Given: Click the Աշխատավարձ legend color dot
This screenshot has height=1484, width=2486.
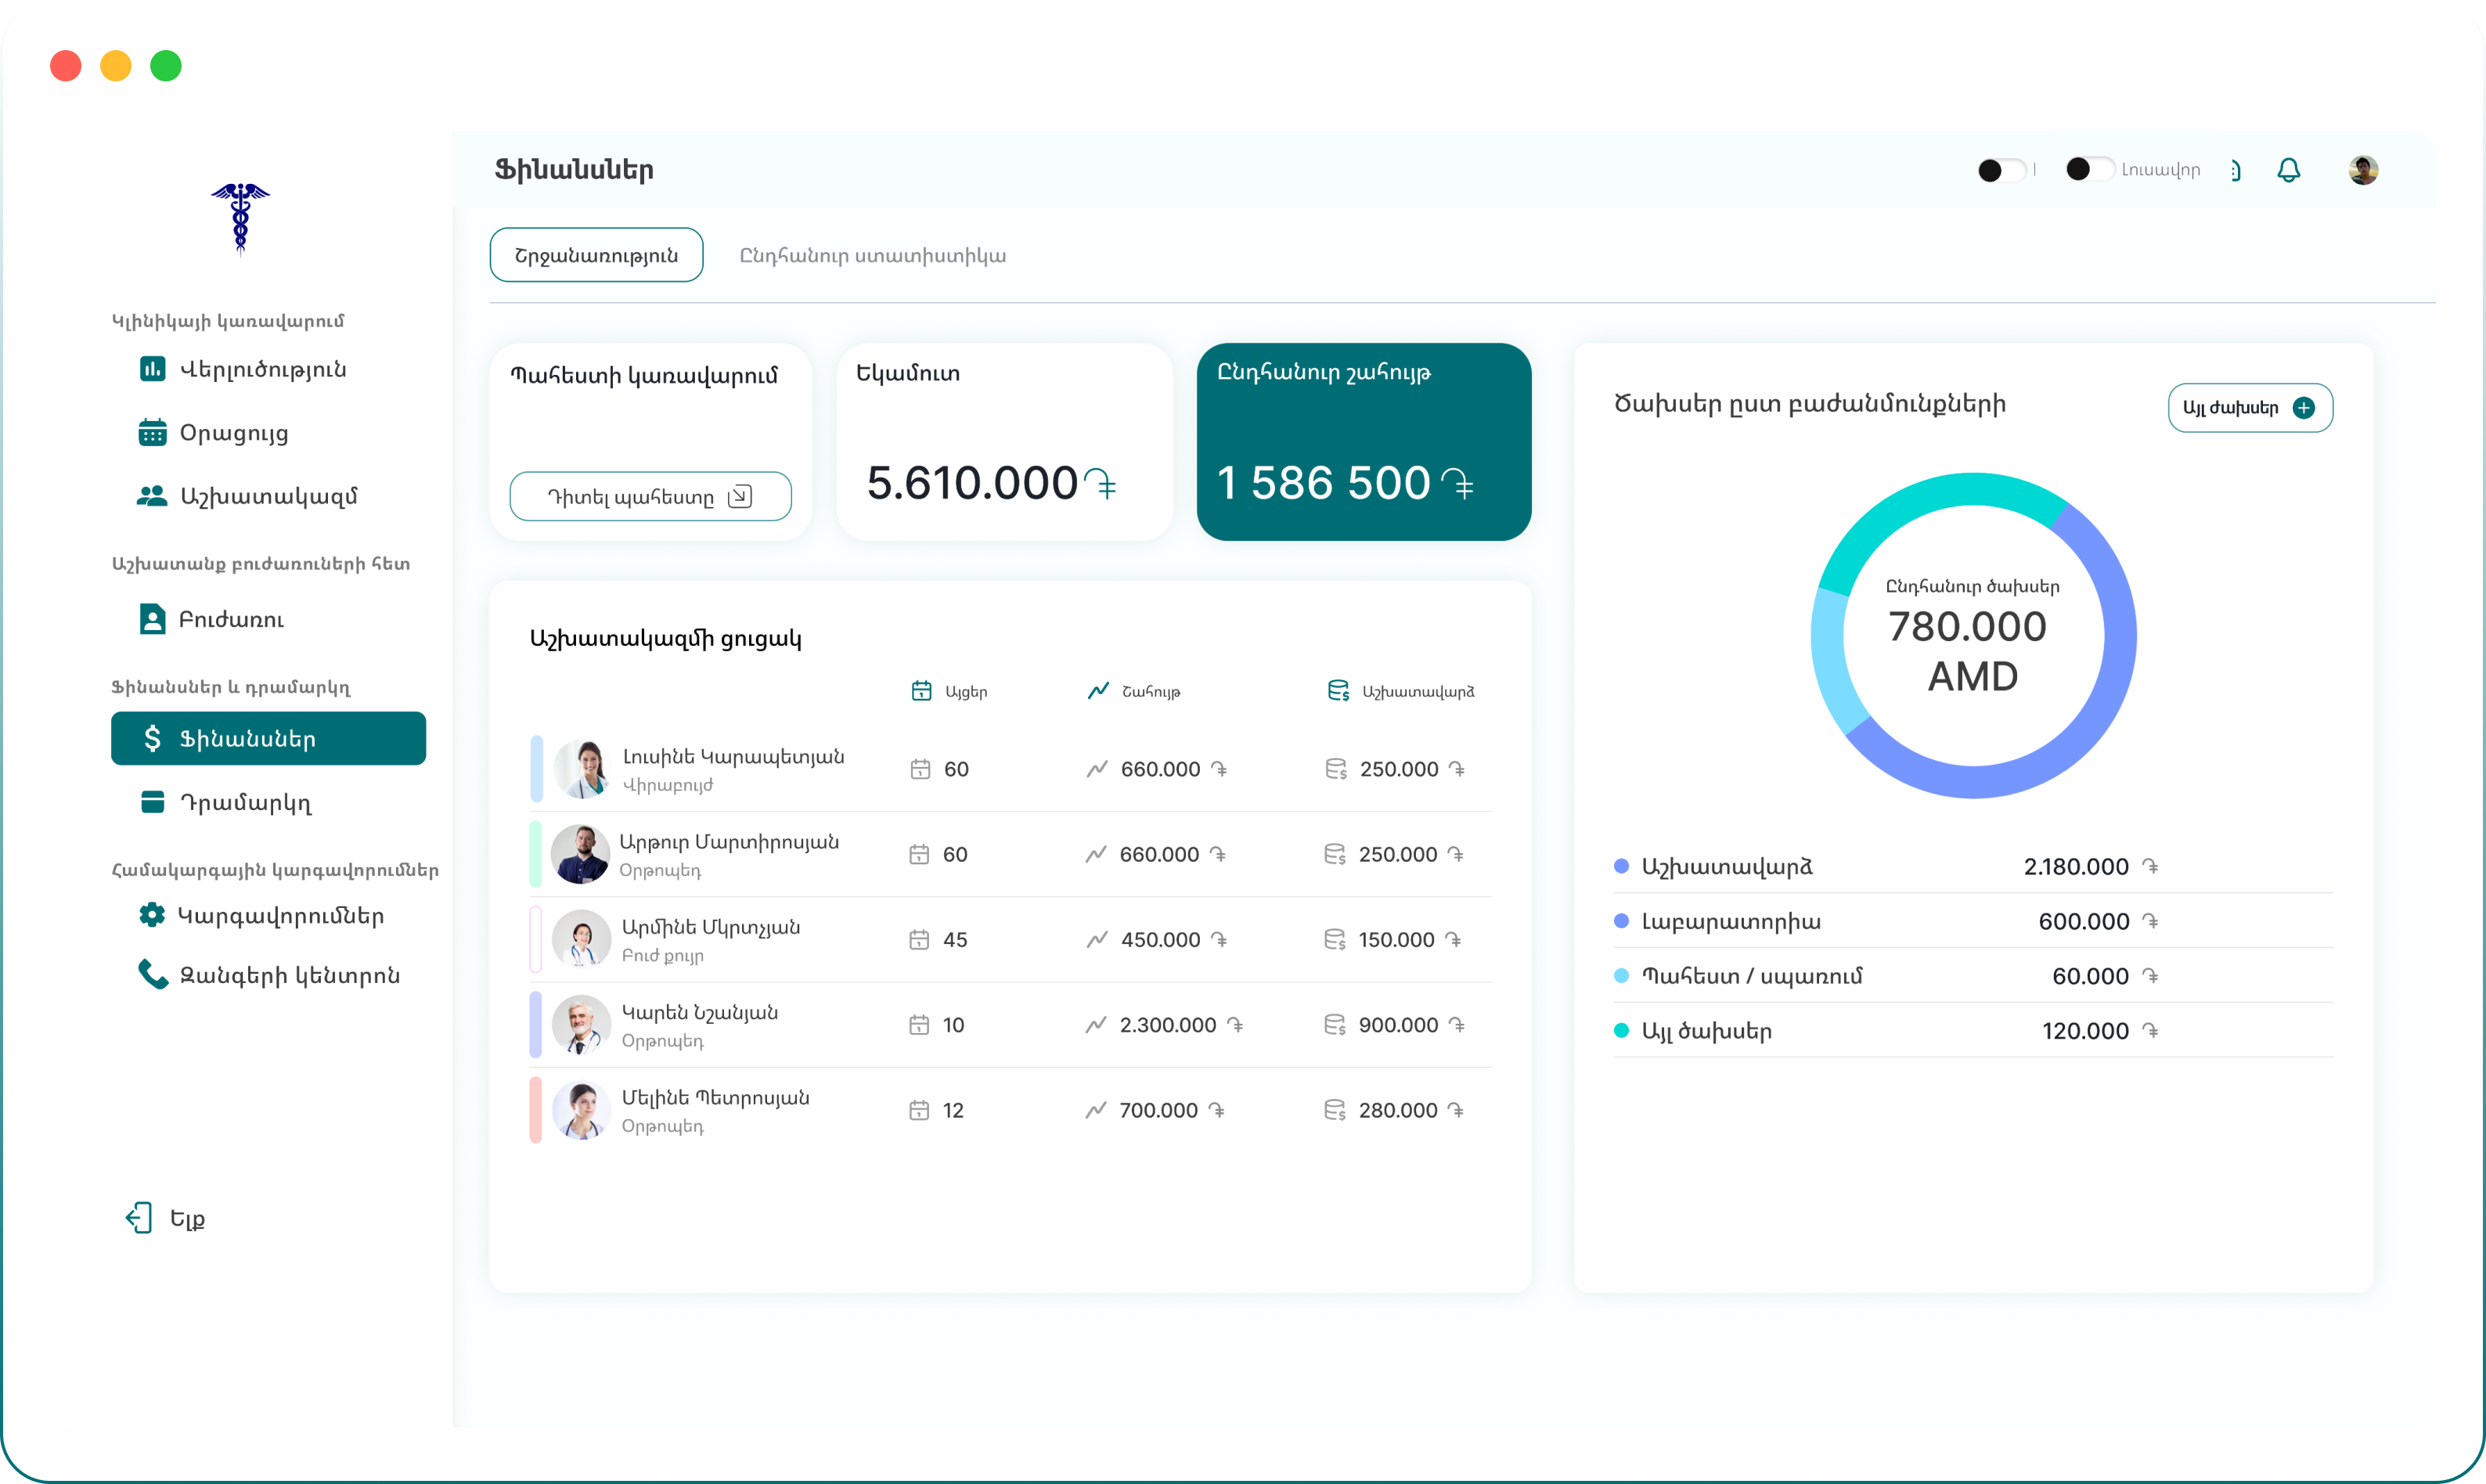Looking at the screenshot, I should (x=1621, y=866).
